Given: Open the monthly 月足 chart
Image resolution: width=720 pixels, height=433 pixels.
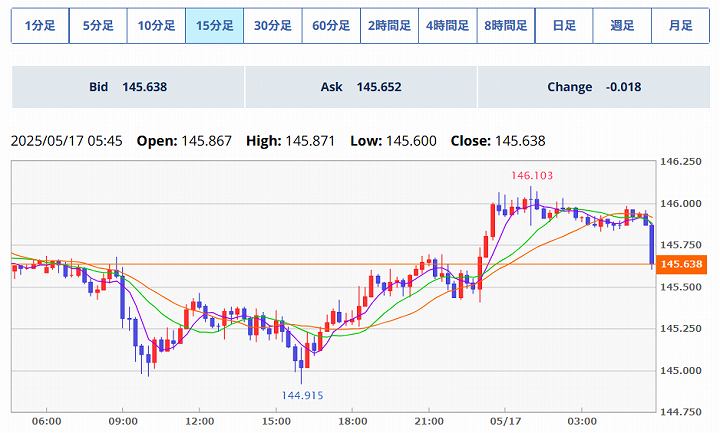Looking at the screenshot, I should [680, 25].
